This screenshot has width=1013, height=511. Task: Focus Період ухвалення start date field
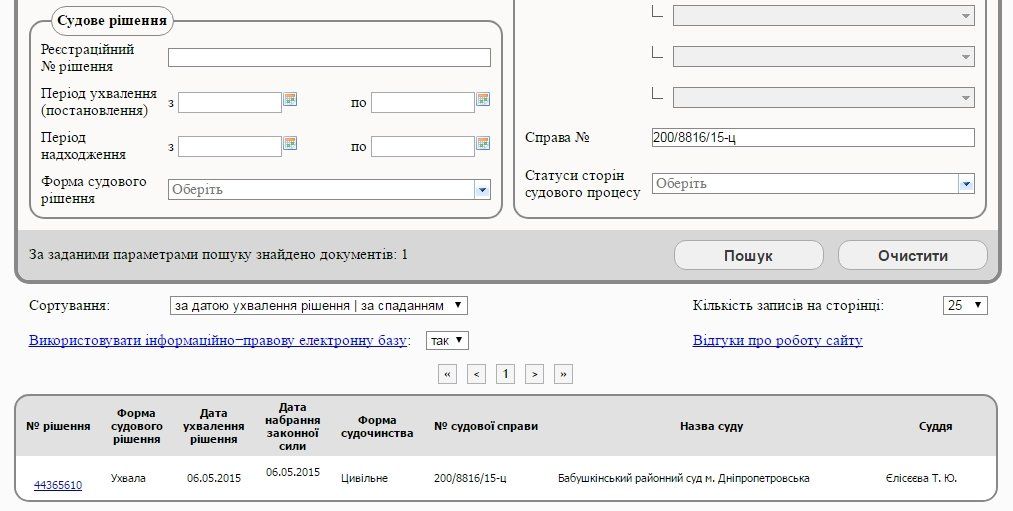coord(230,102)
